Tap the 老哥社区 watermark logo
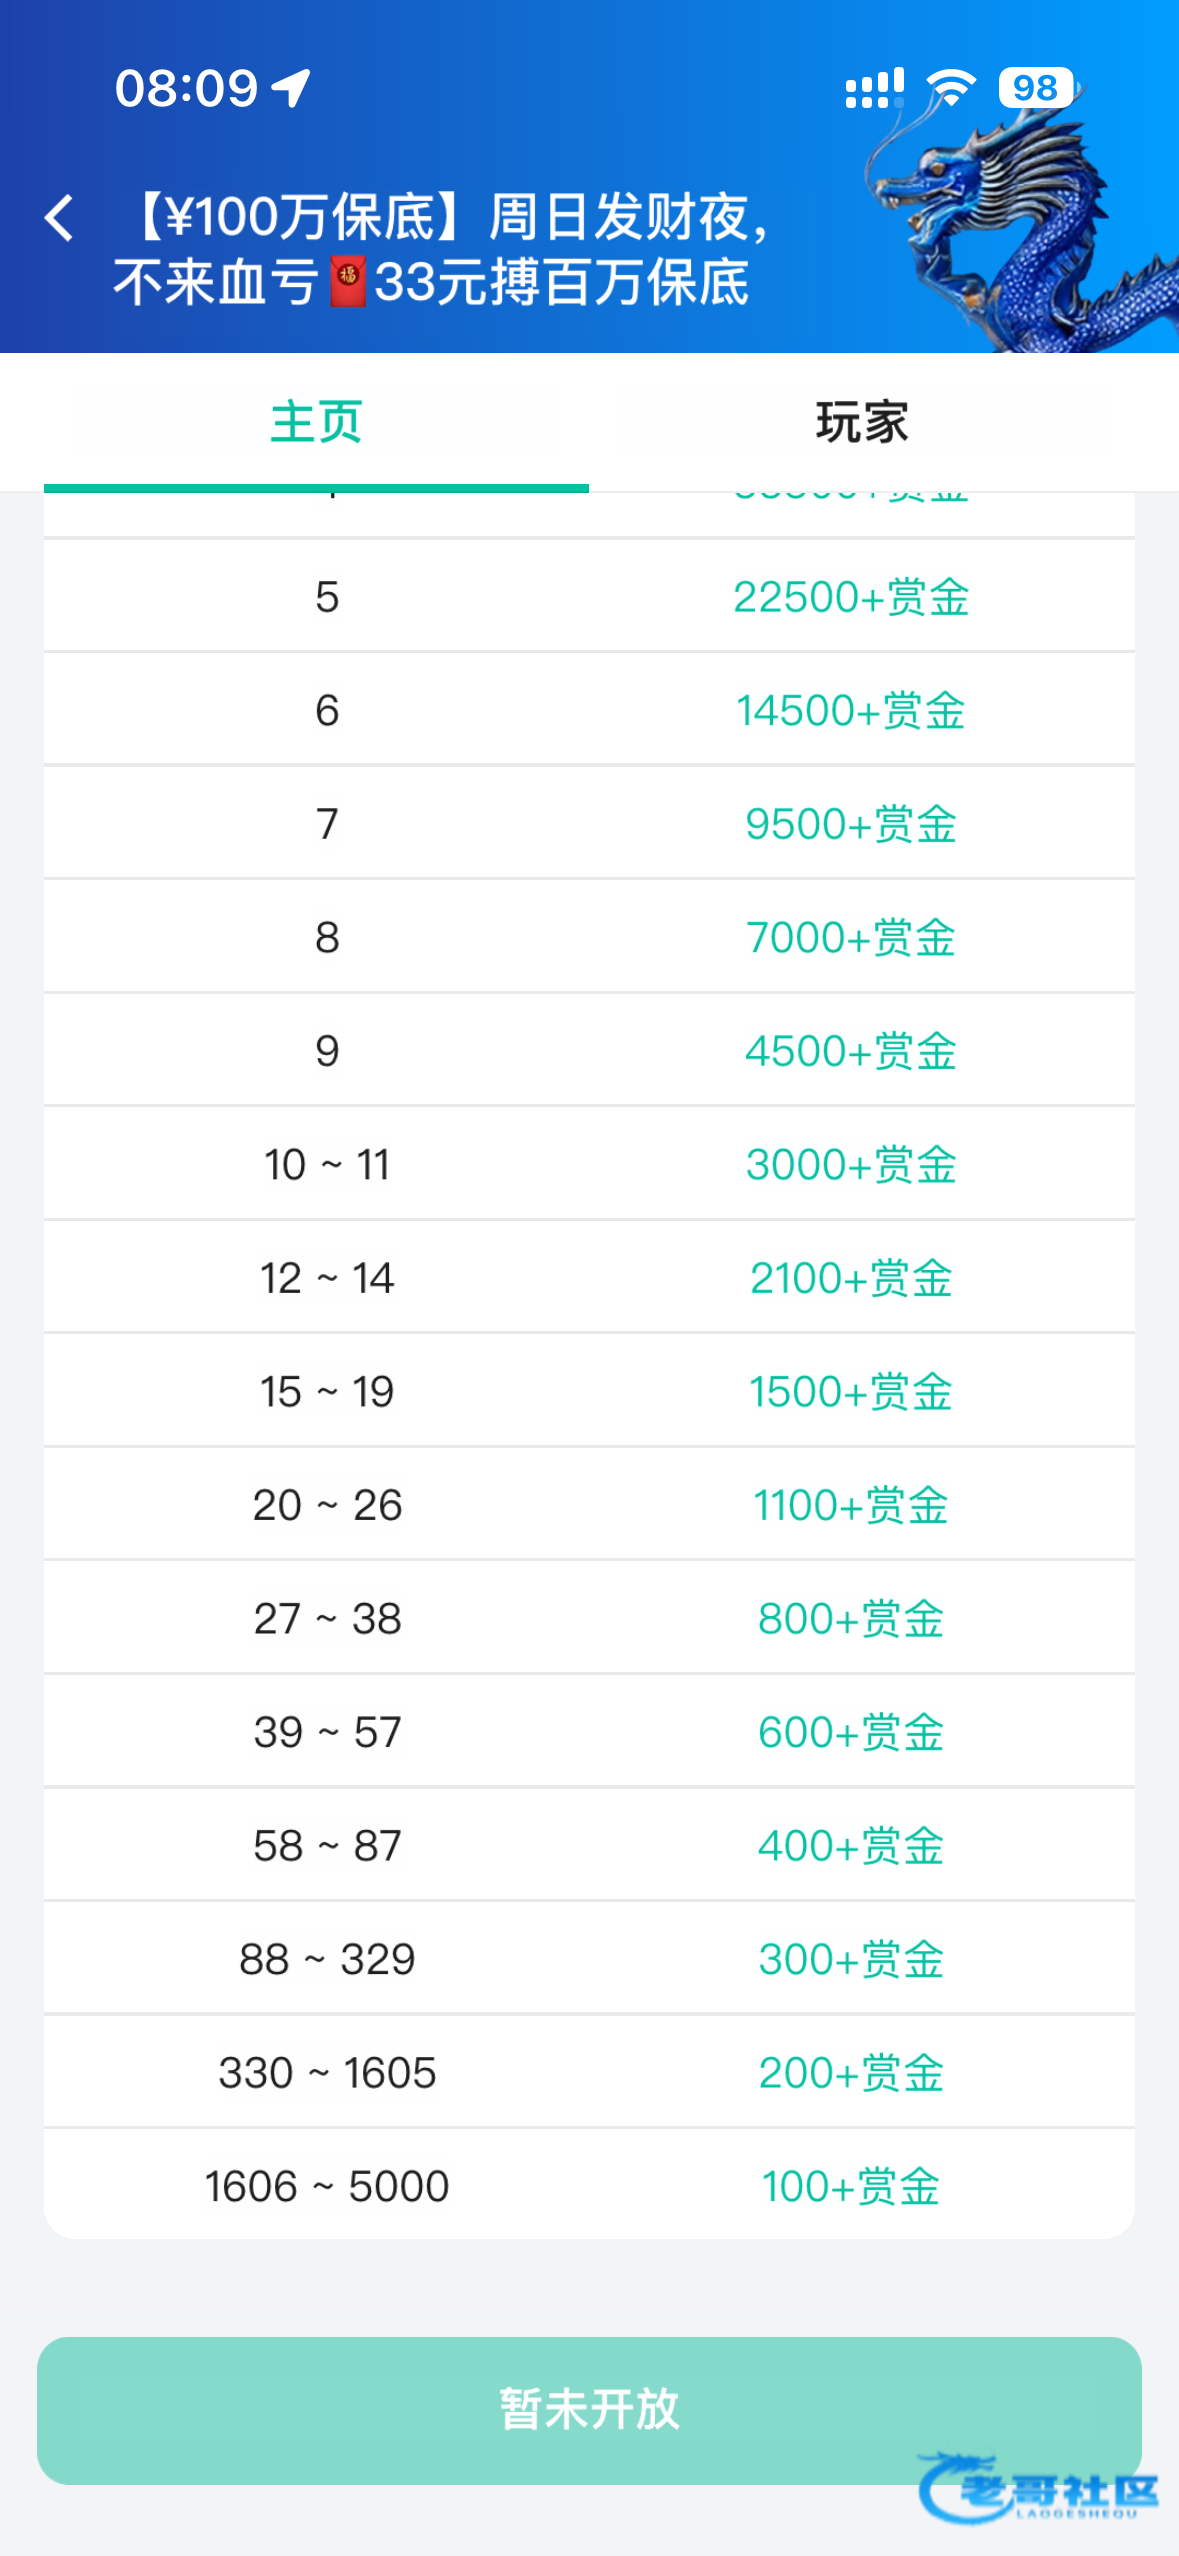1179x2556 pixels. tap(1040, 2488)
